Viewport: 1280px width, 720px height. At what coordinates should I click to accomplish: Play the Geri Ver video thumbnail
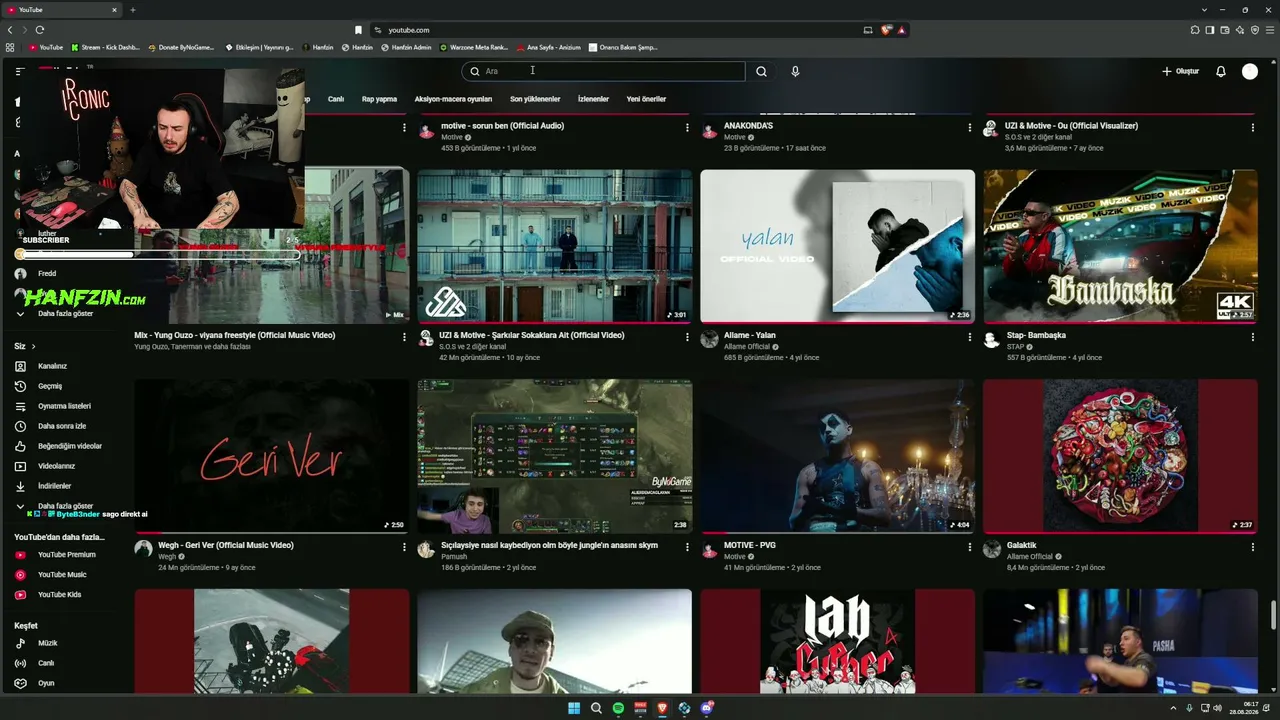point(272,456)
